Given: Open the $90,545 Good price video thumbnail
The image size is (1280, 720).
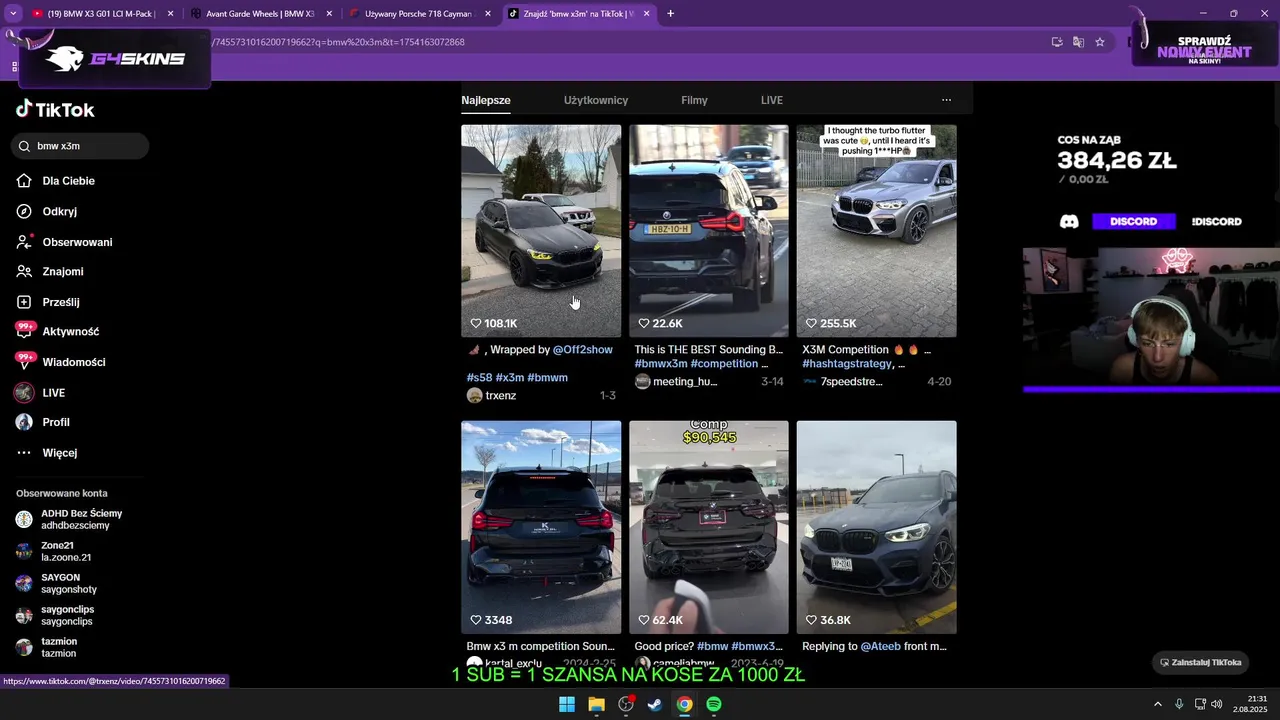Looking at the screenshot, I should 709,527.
